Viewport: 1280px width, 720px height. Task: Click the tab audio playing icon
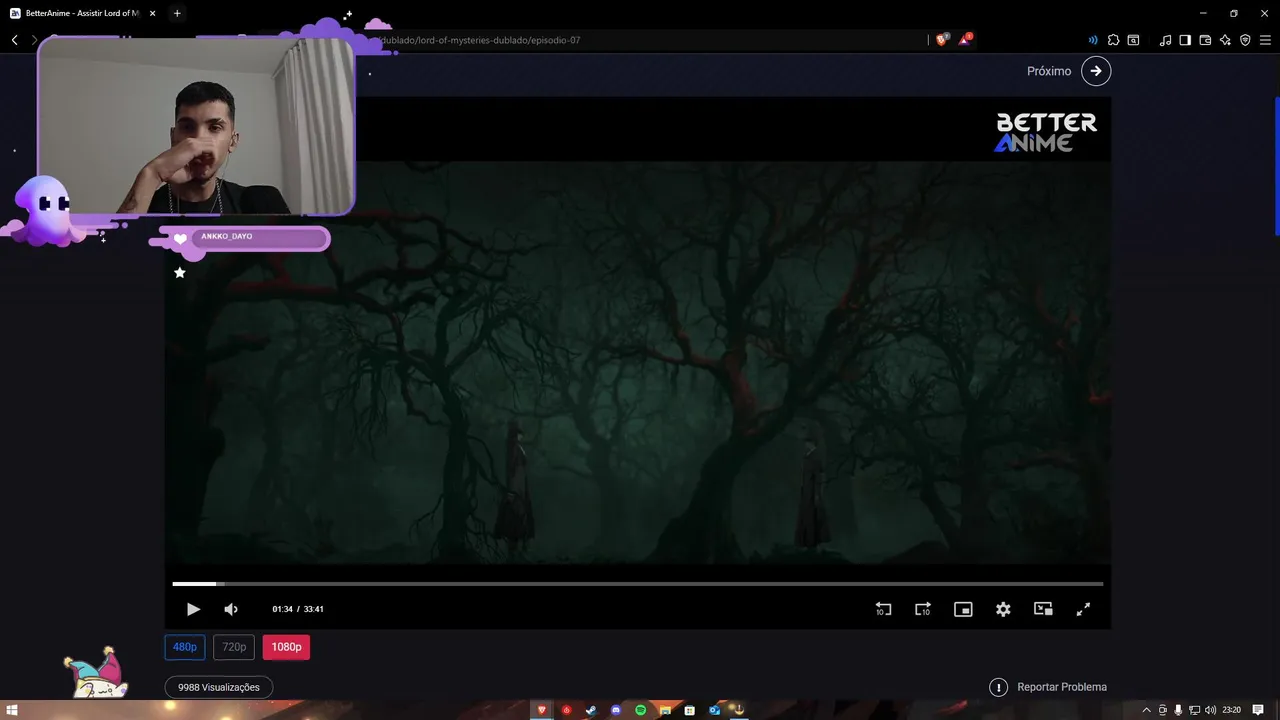point(1093,40)
